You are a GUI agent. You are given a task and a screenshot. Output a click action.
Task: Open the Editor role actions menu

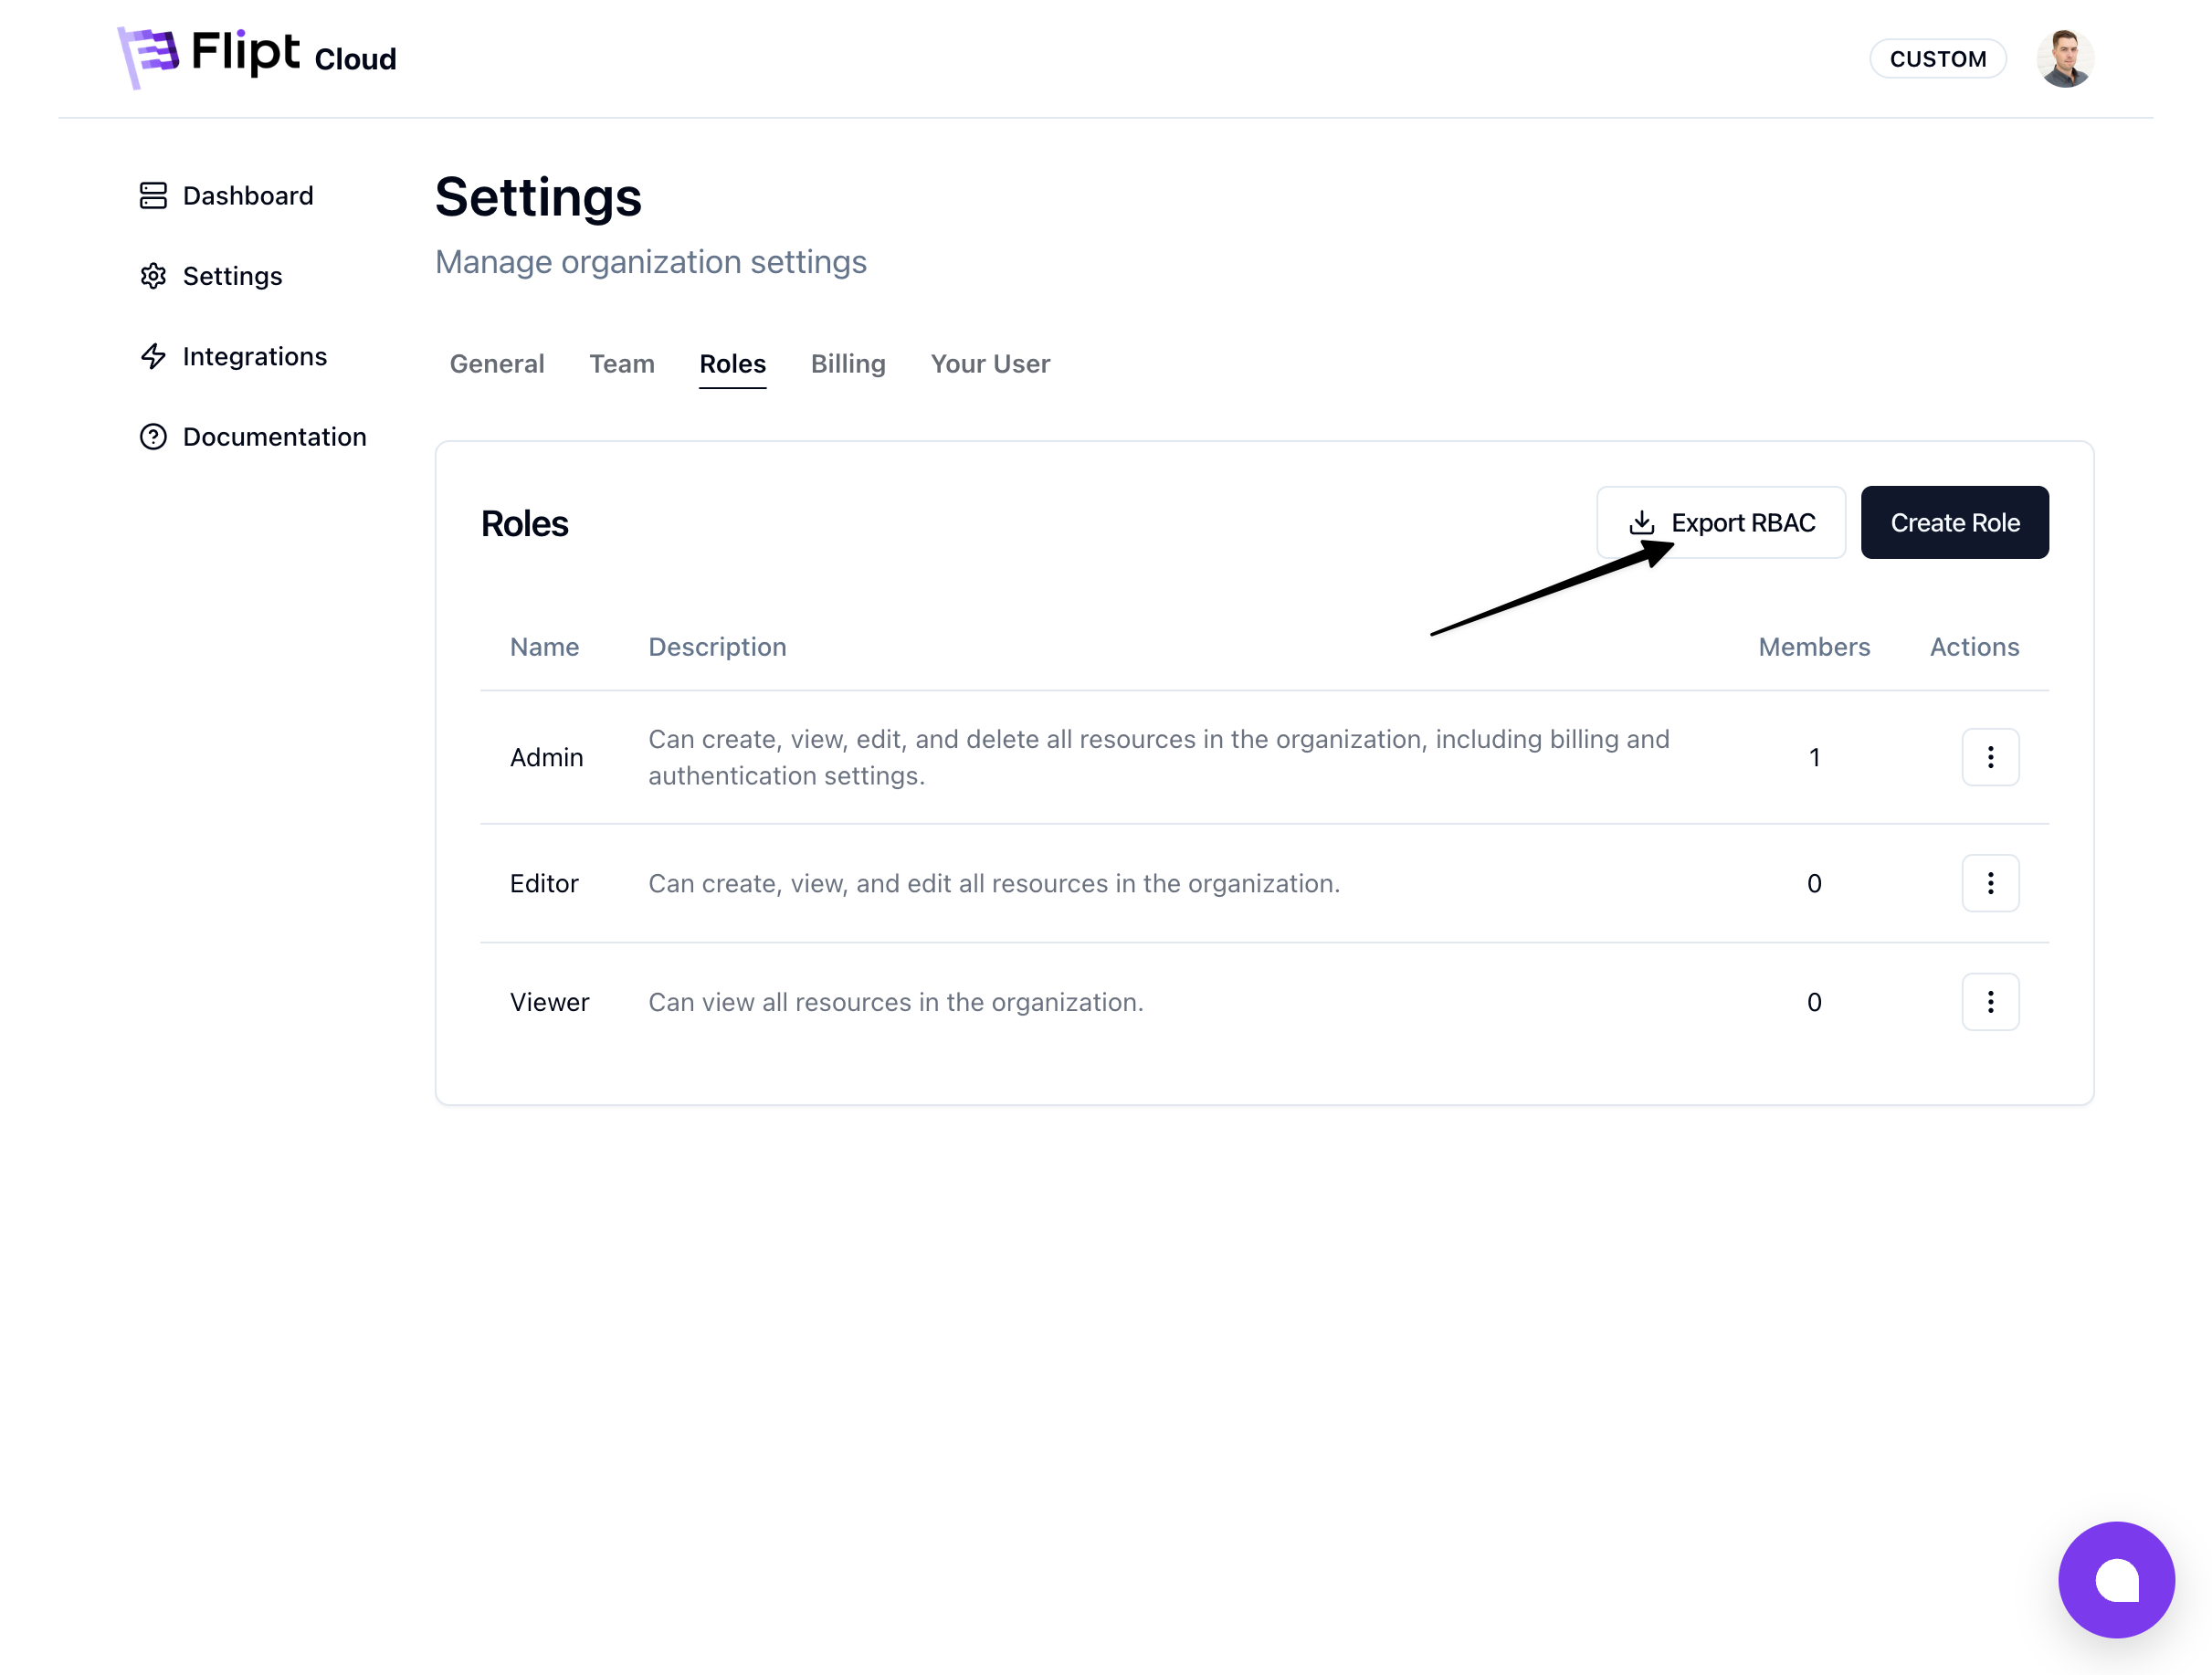click(x=1989, y=883)
